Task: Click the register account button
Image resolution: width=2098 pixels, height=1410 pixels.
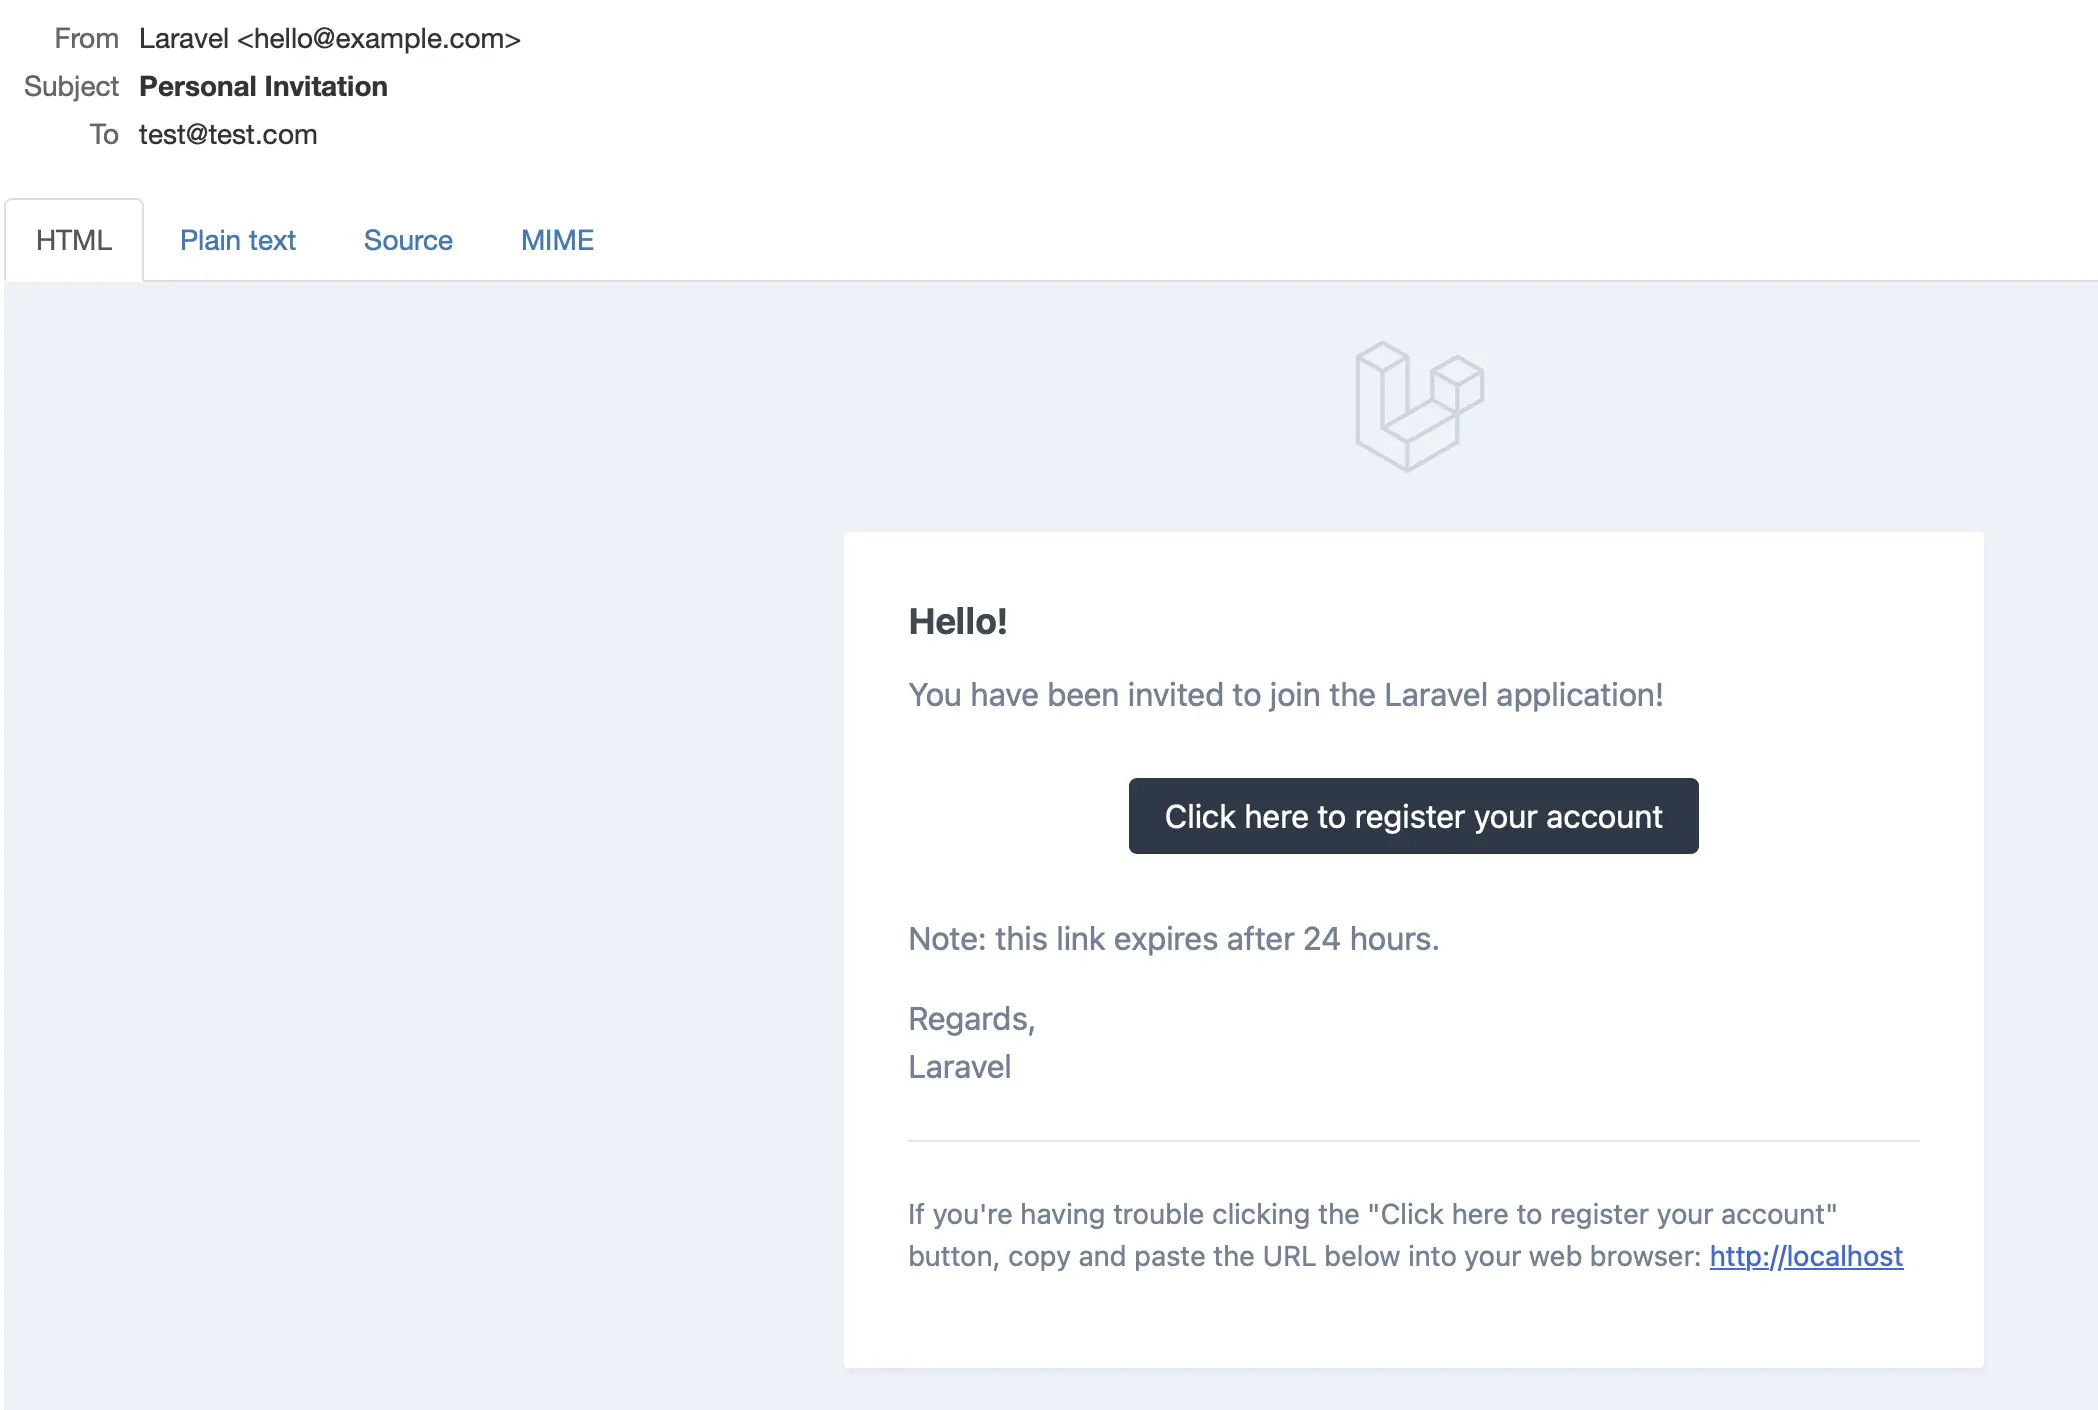Action: click(1413, 815)
